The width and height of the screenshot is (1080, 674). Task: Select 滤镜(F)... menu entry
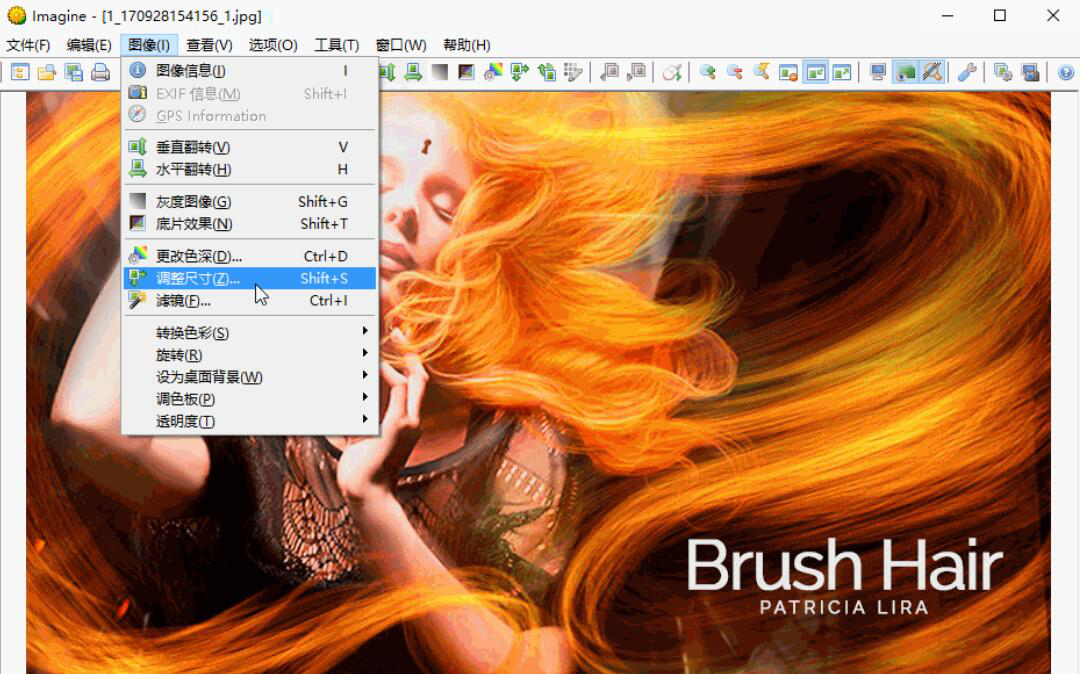point(249,300)
